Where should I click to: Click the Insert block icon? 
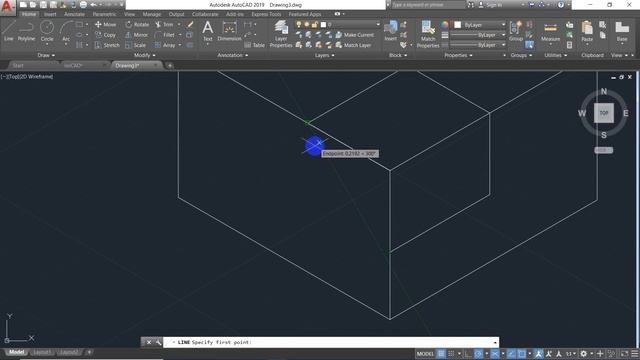point(391,31)
